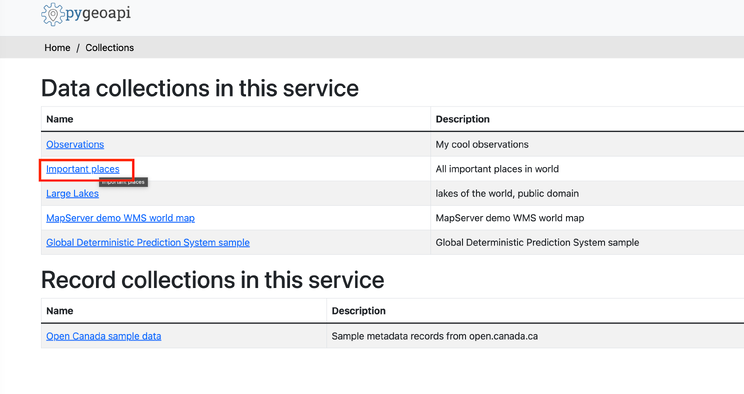Image resolution: width=744 pixels, height=394 pixels.
Task: Click Name header in Record collections table
Action: (60, 311)
